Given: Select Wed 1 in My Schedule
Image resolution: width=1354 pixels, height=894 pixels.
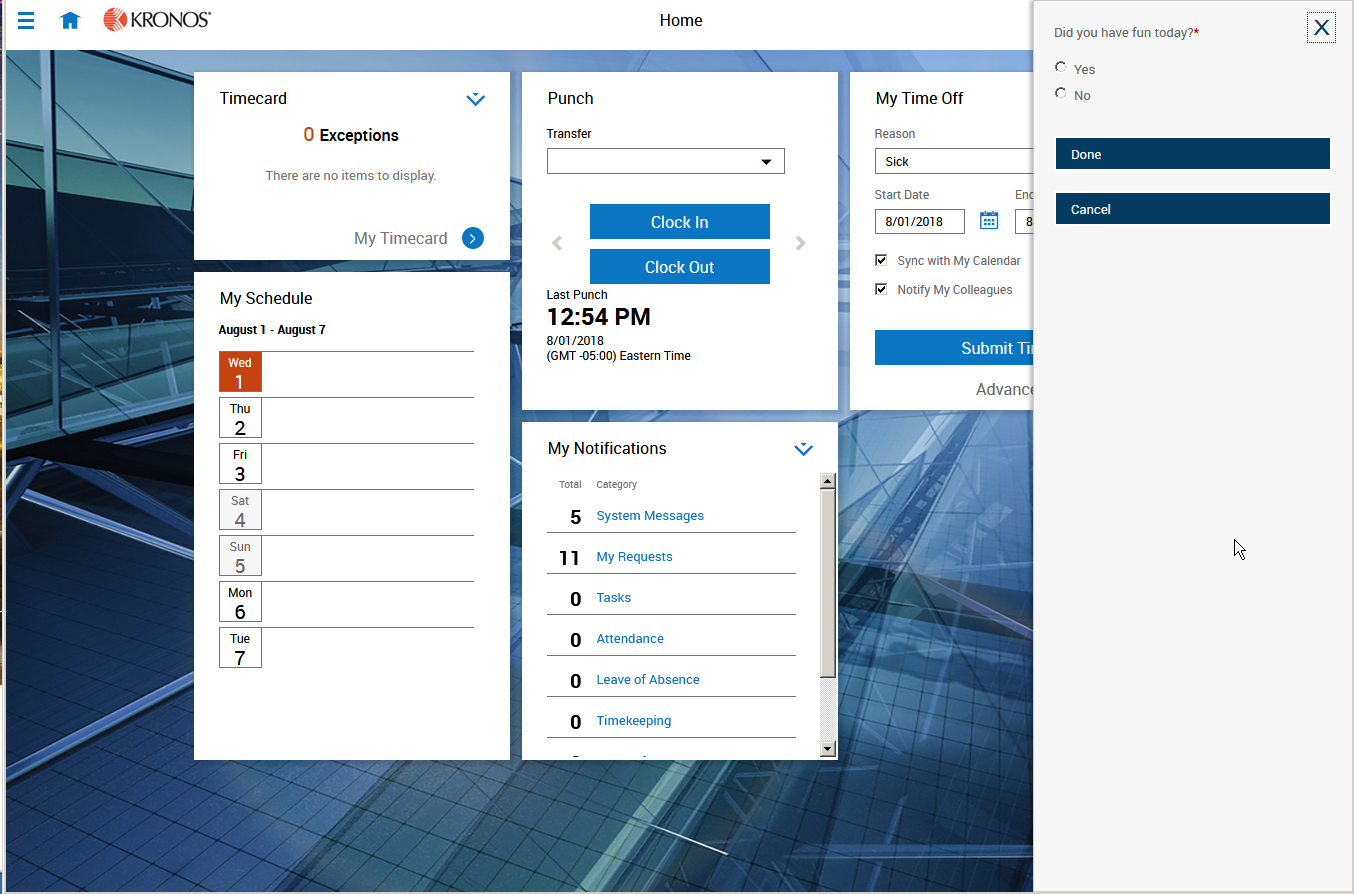Looking at the screenshot, I should (240, 371).
